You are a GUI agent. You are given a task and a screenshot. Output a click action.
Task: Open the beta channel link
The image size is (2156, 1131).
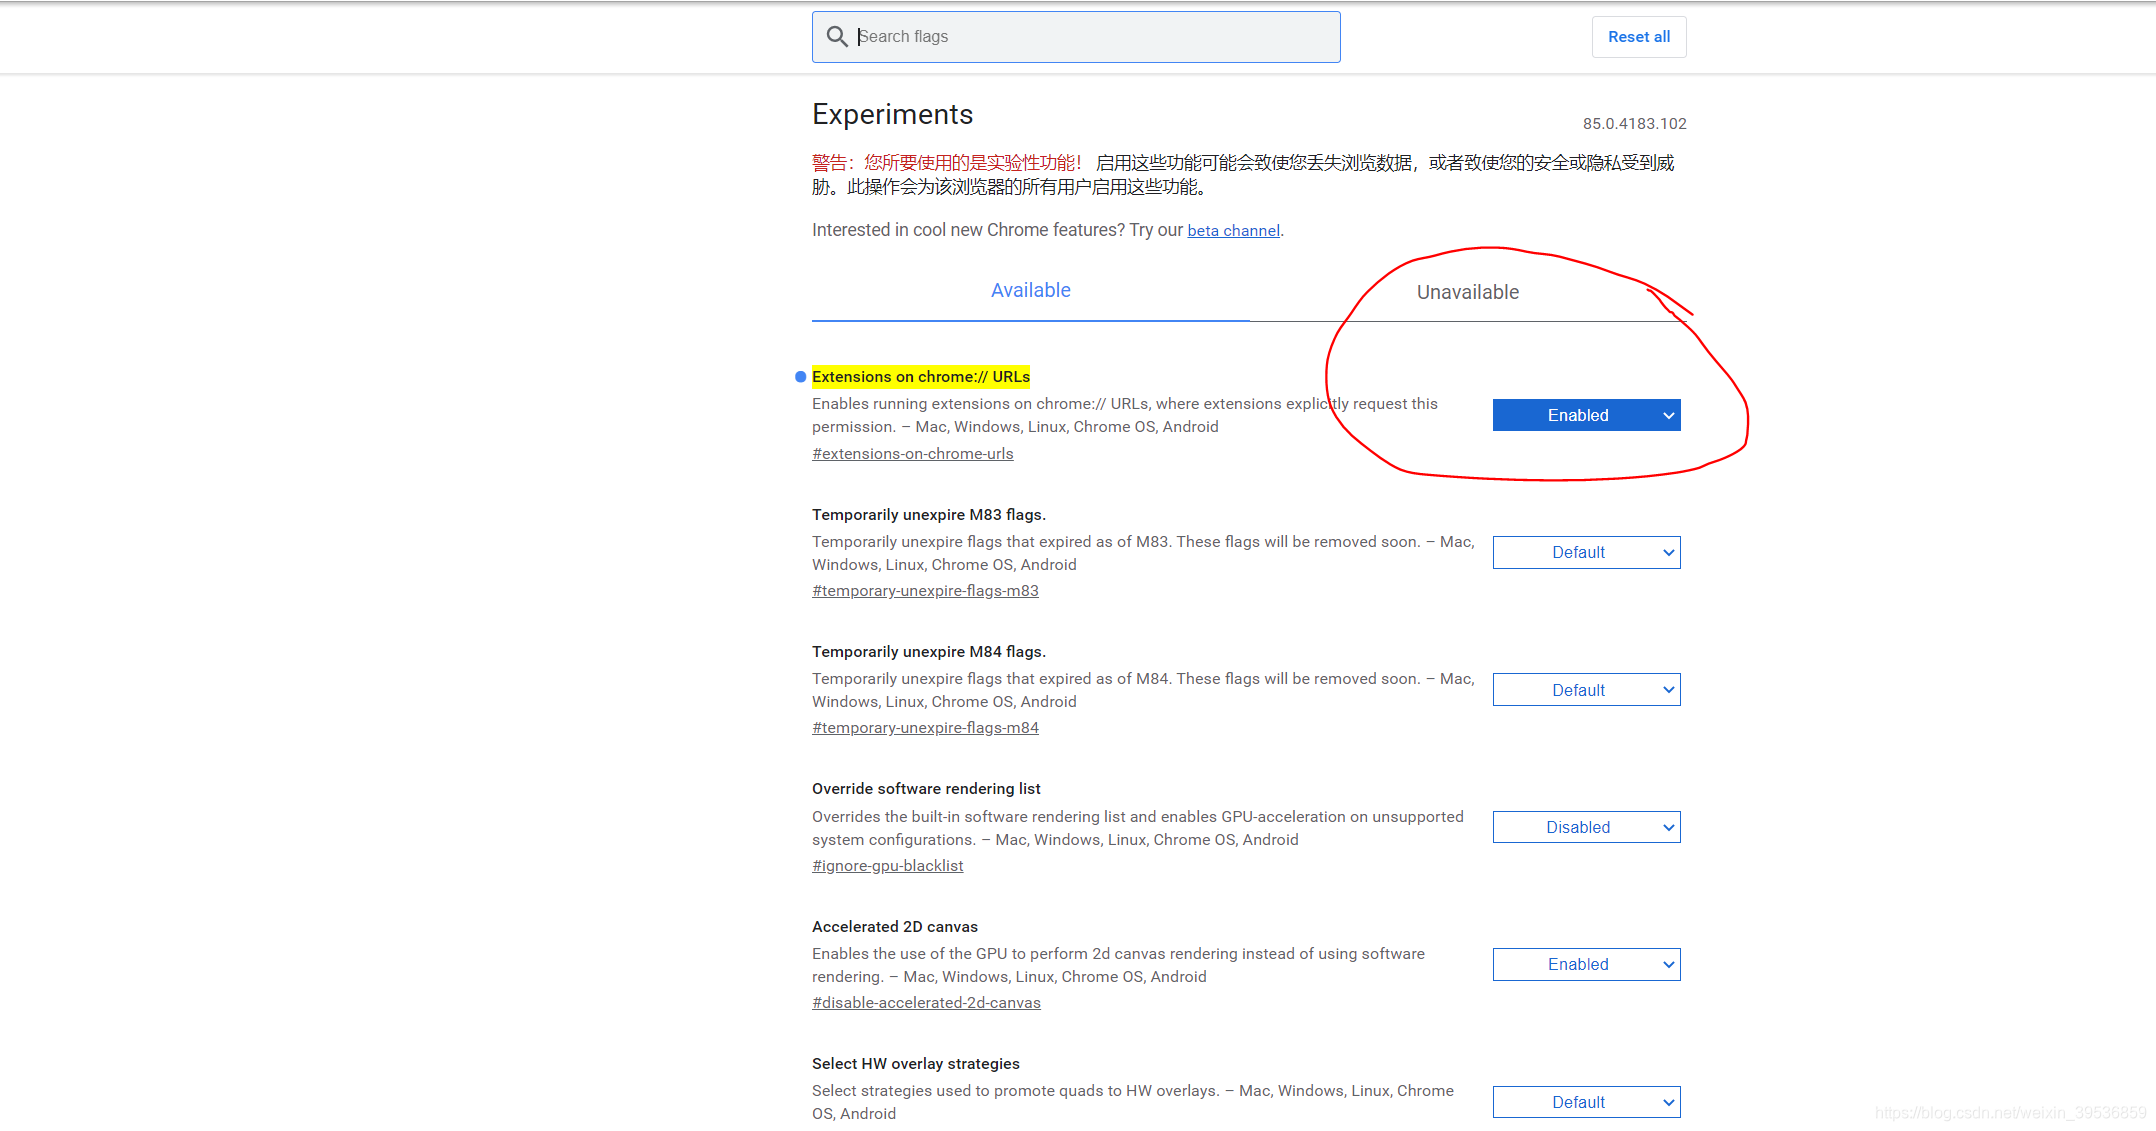1233,231
